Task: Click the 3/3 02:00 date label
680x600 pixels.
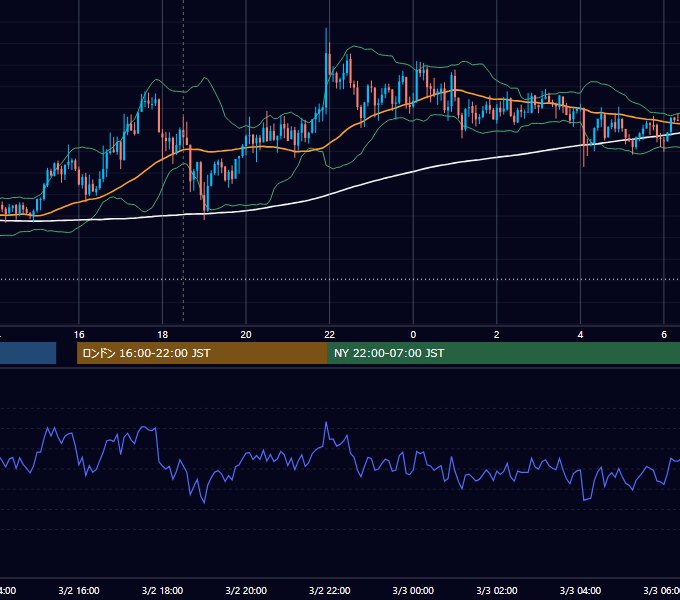Action: coord(497,590)
